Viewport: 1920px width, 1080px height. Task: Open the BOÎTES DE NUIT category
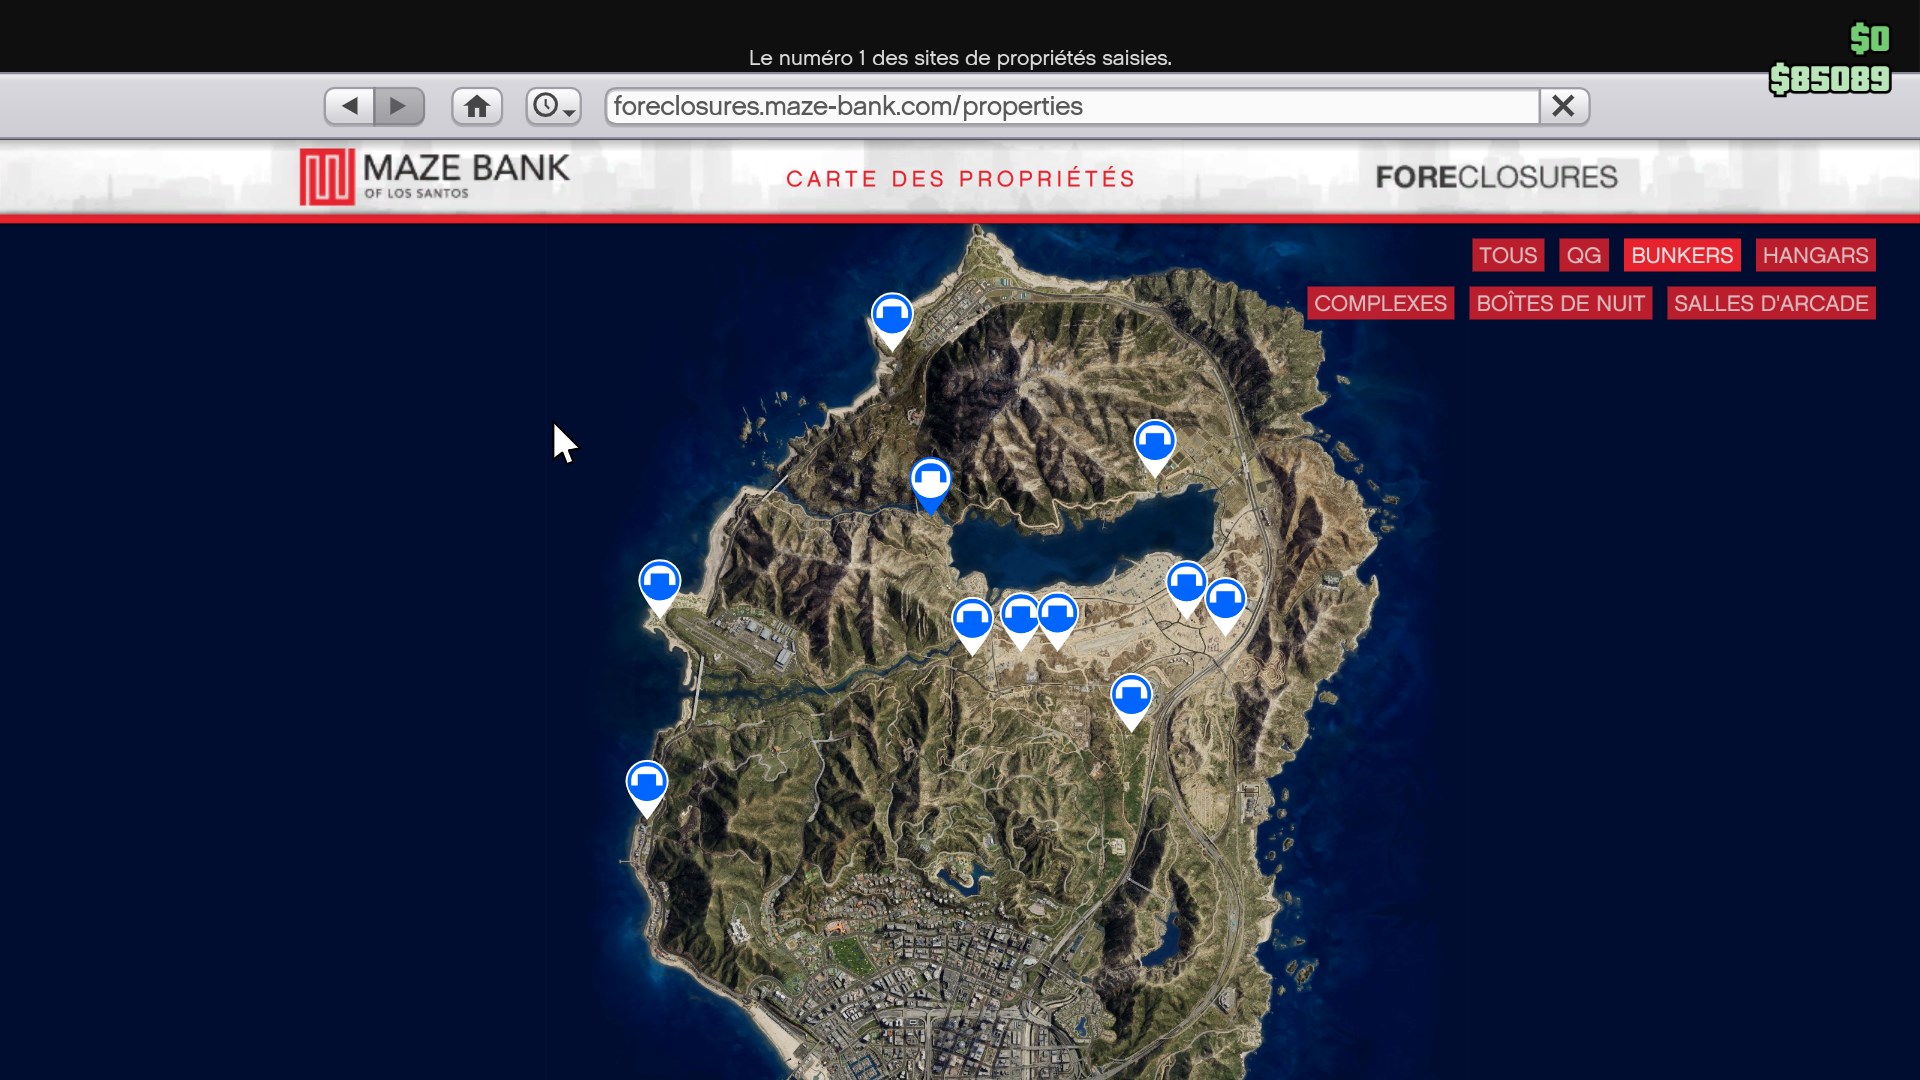1560,303
